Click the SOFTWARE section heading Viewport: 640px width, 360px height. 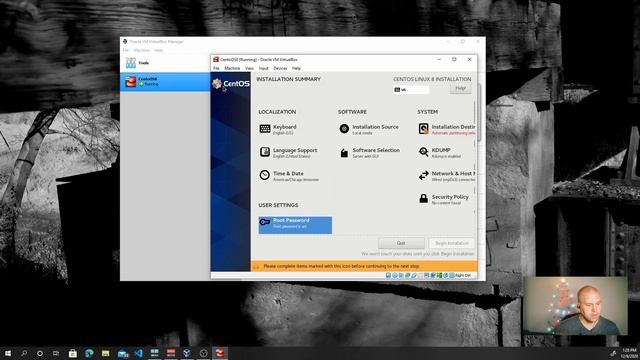[352, 112]
